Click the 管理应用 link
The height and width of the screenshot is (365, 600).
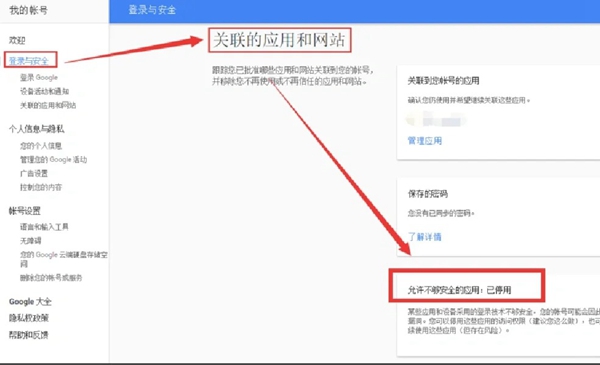tap(425, 141)
